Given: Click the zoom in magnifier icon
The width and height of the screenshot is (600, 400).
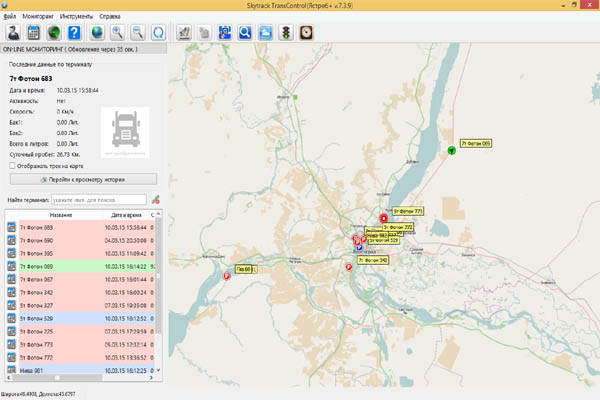Looking at the screenshot, I should click(x=118, y=32).
